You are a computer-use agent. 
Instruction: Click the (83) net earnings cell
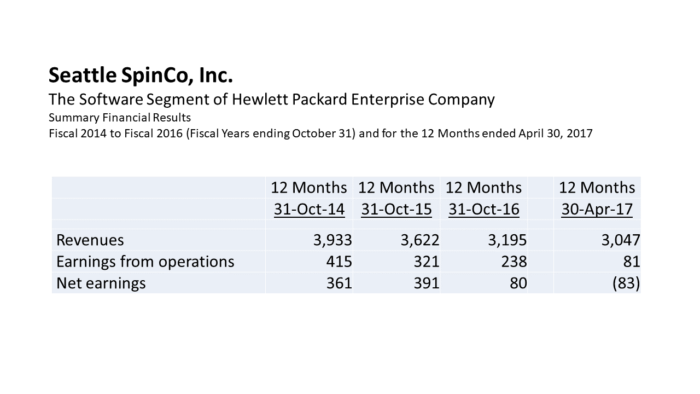(626, 283)
